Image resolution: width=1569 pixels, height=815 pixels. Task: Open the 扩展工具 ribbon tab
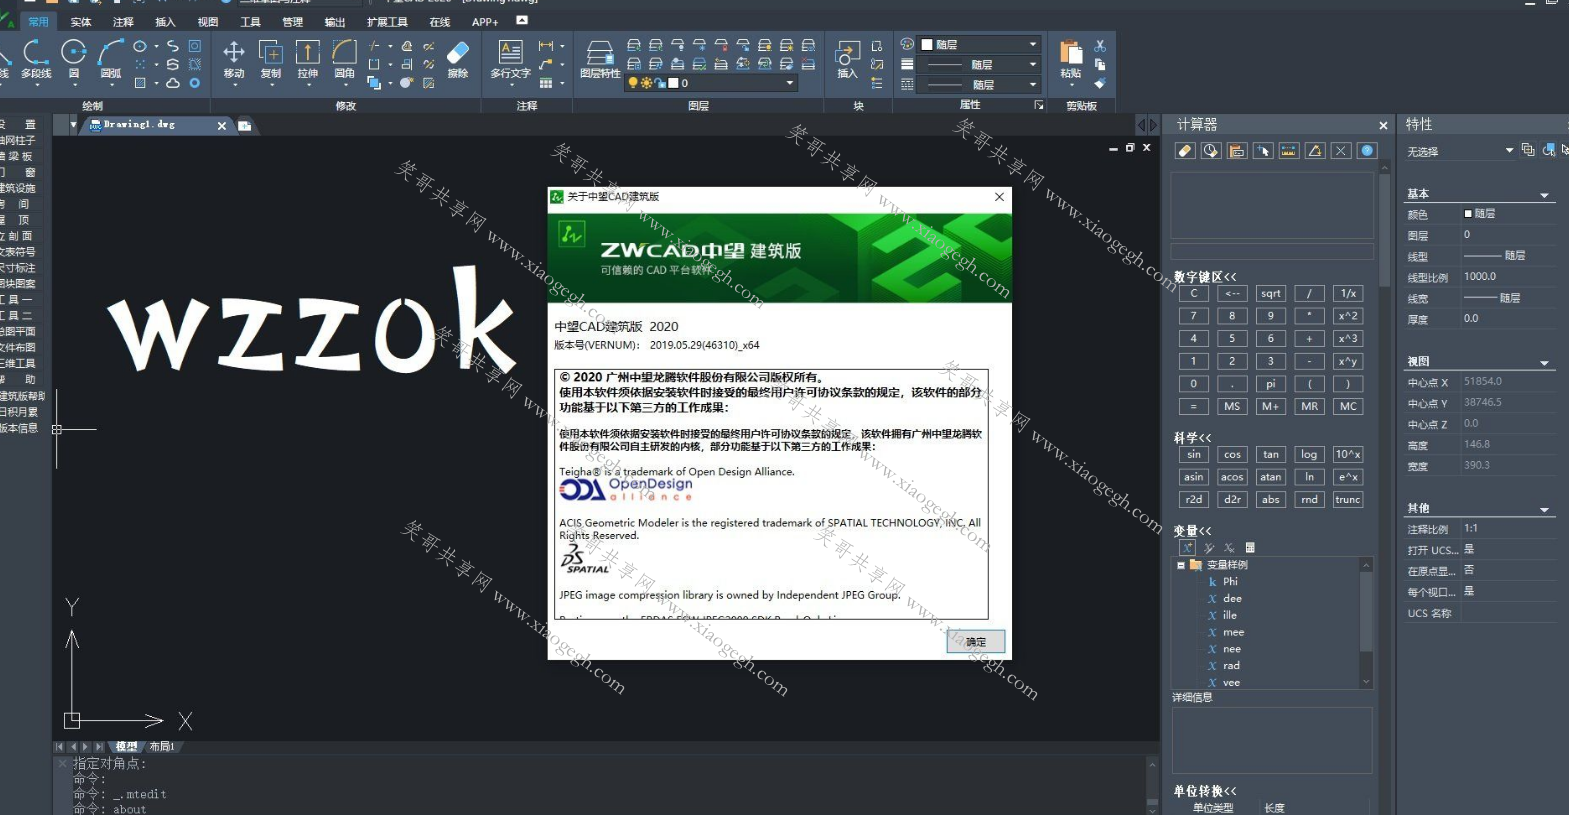tap(387, 21)
